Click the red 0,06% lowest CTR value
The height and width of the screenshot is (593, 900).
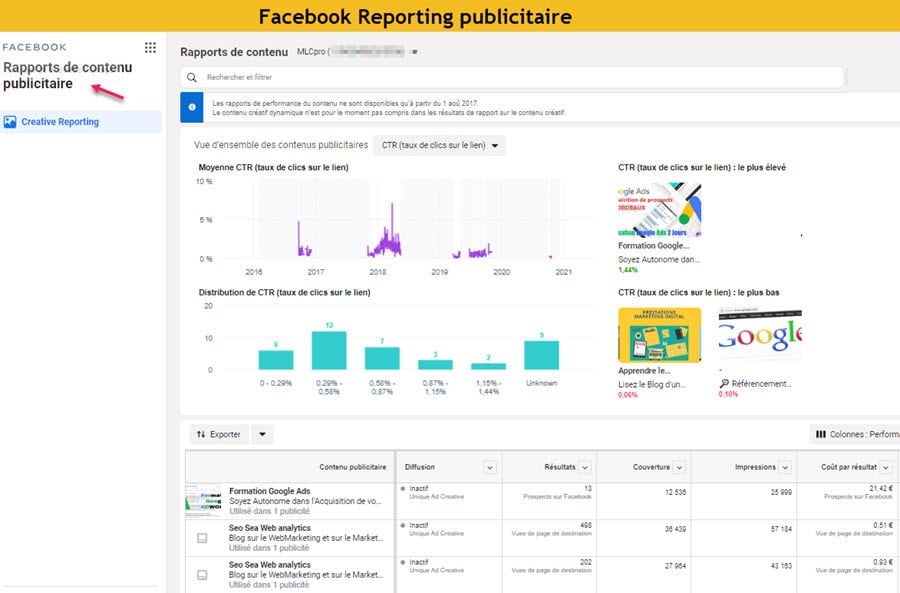[628, 395]
